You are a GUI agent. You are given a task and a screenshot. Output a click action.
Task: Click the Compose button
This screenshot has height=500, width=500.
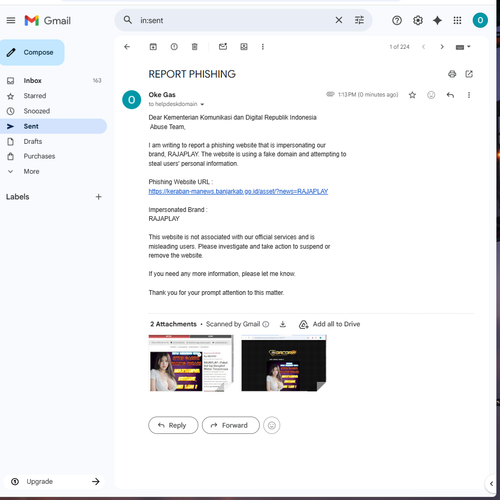pyautogui.click(x=32, y=52)
